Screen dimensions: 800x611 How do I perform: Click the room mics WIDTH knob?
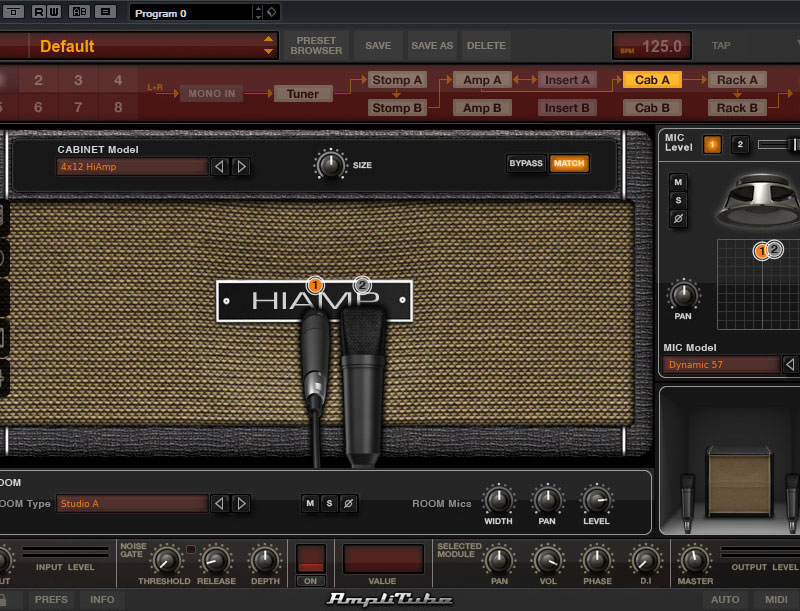[498, 500]
